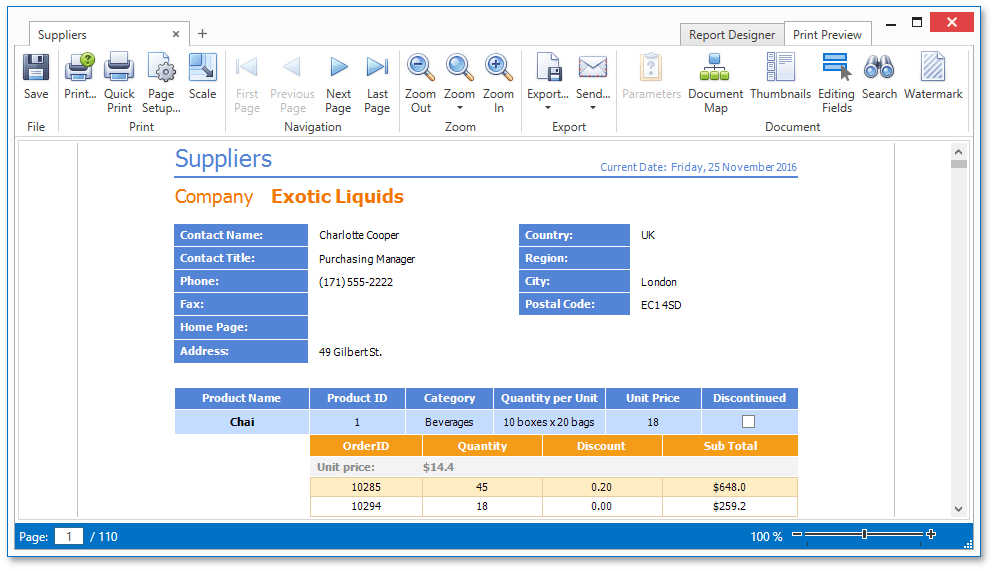Go to Next Page

(338, 68)
